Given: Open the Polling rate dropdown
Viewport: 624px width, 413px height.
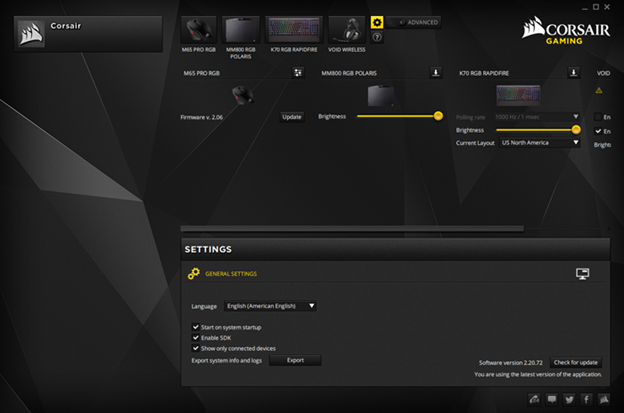Looking at the screenshot, I should tap(536, 117).
